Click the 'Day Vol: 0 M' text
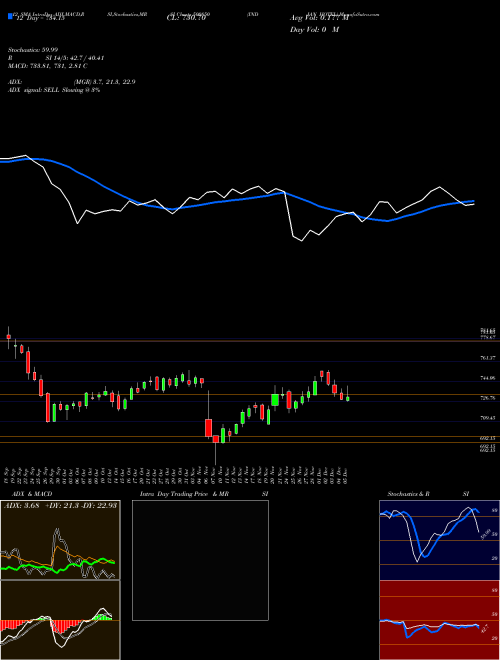This screenshot has width=500, height=660. [314, 30]
